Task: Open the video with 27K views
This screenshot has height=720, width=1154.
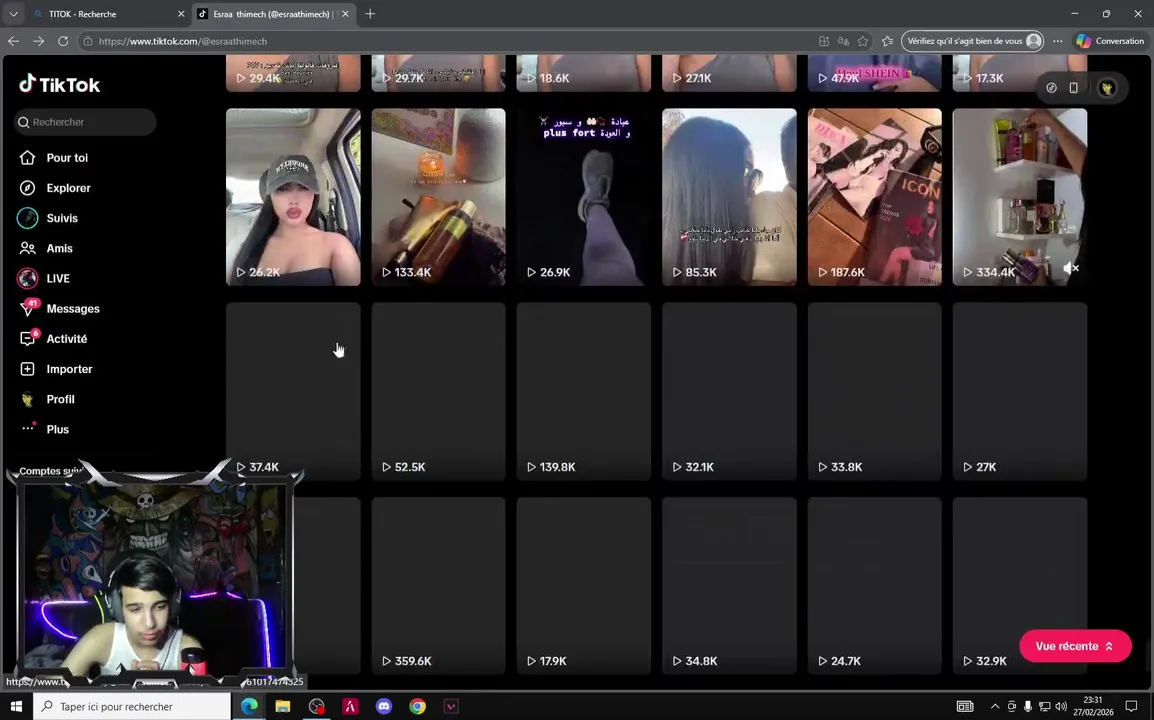Action: pos(1019,391)
